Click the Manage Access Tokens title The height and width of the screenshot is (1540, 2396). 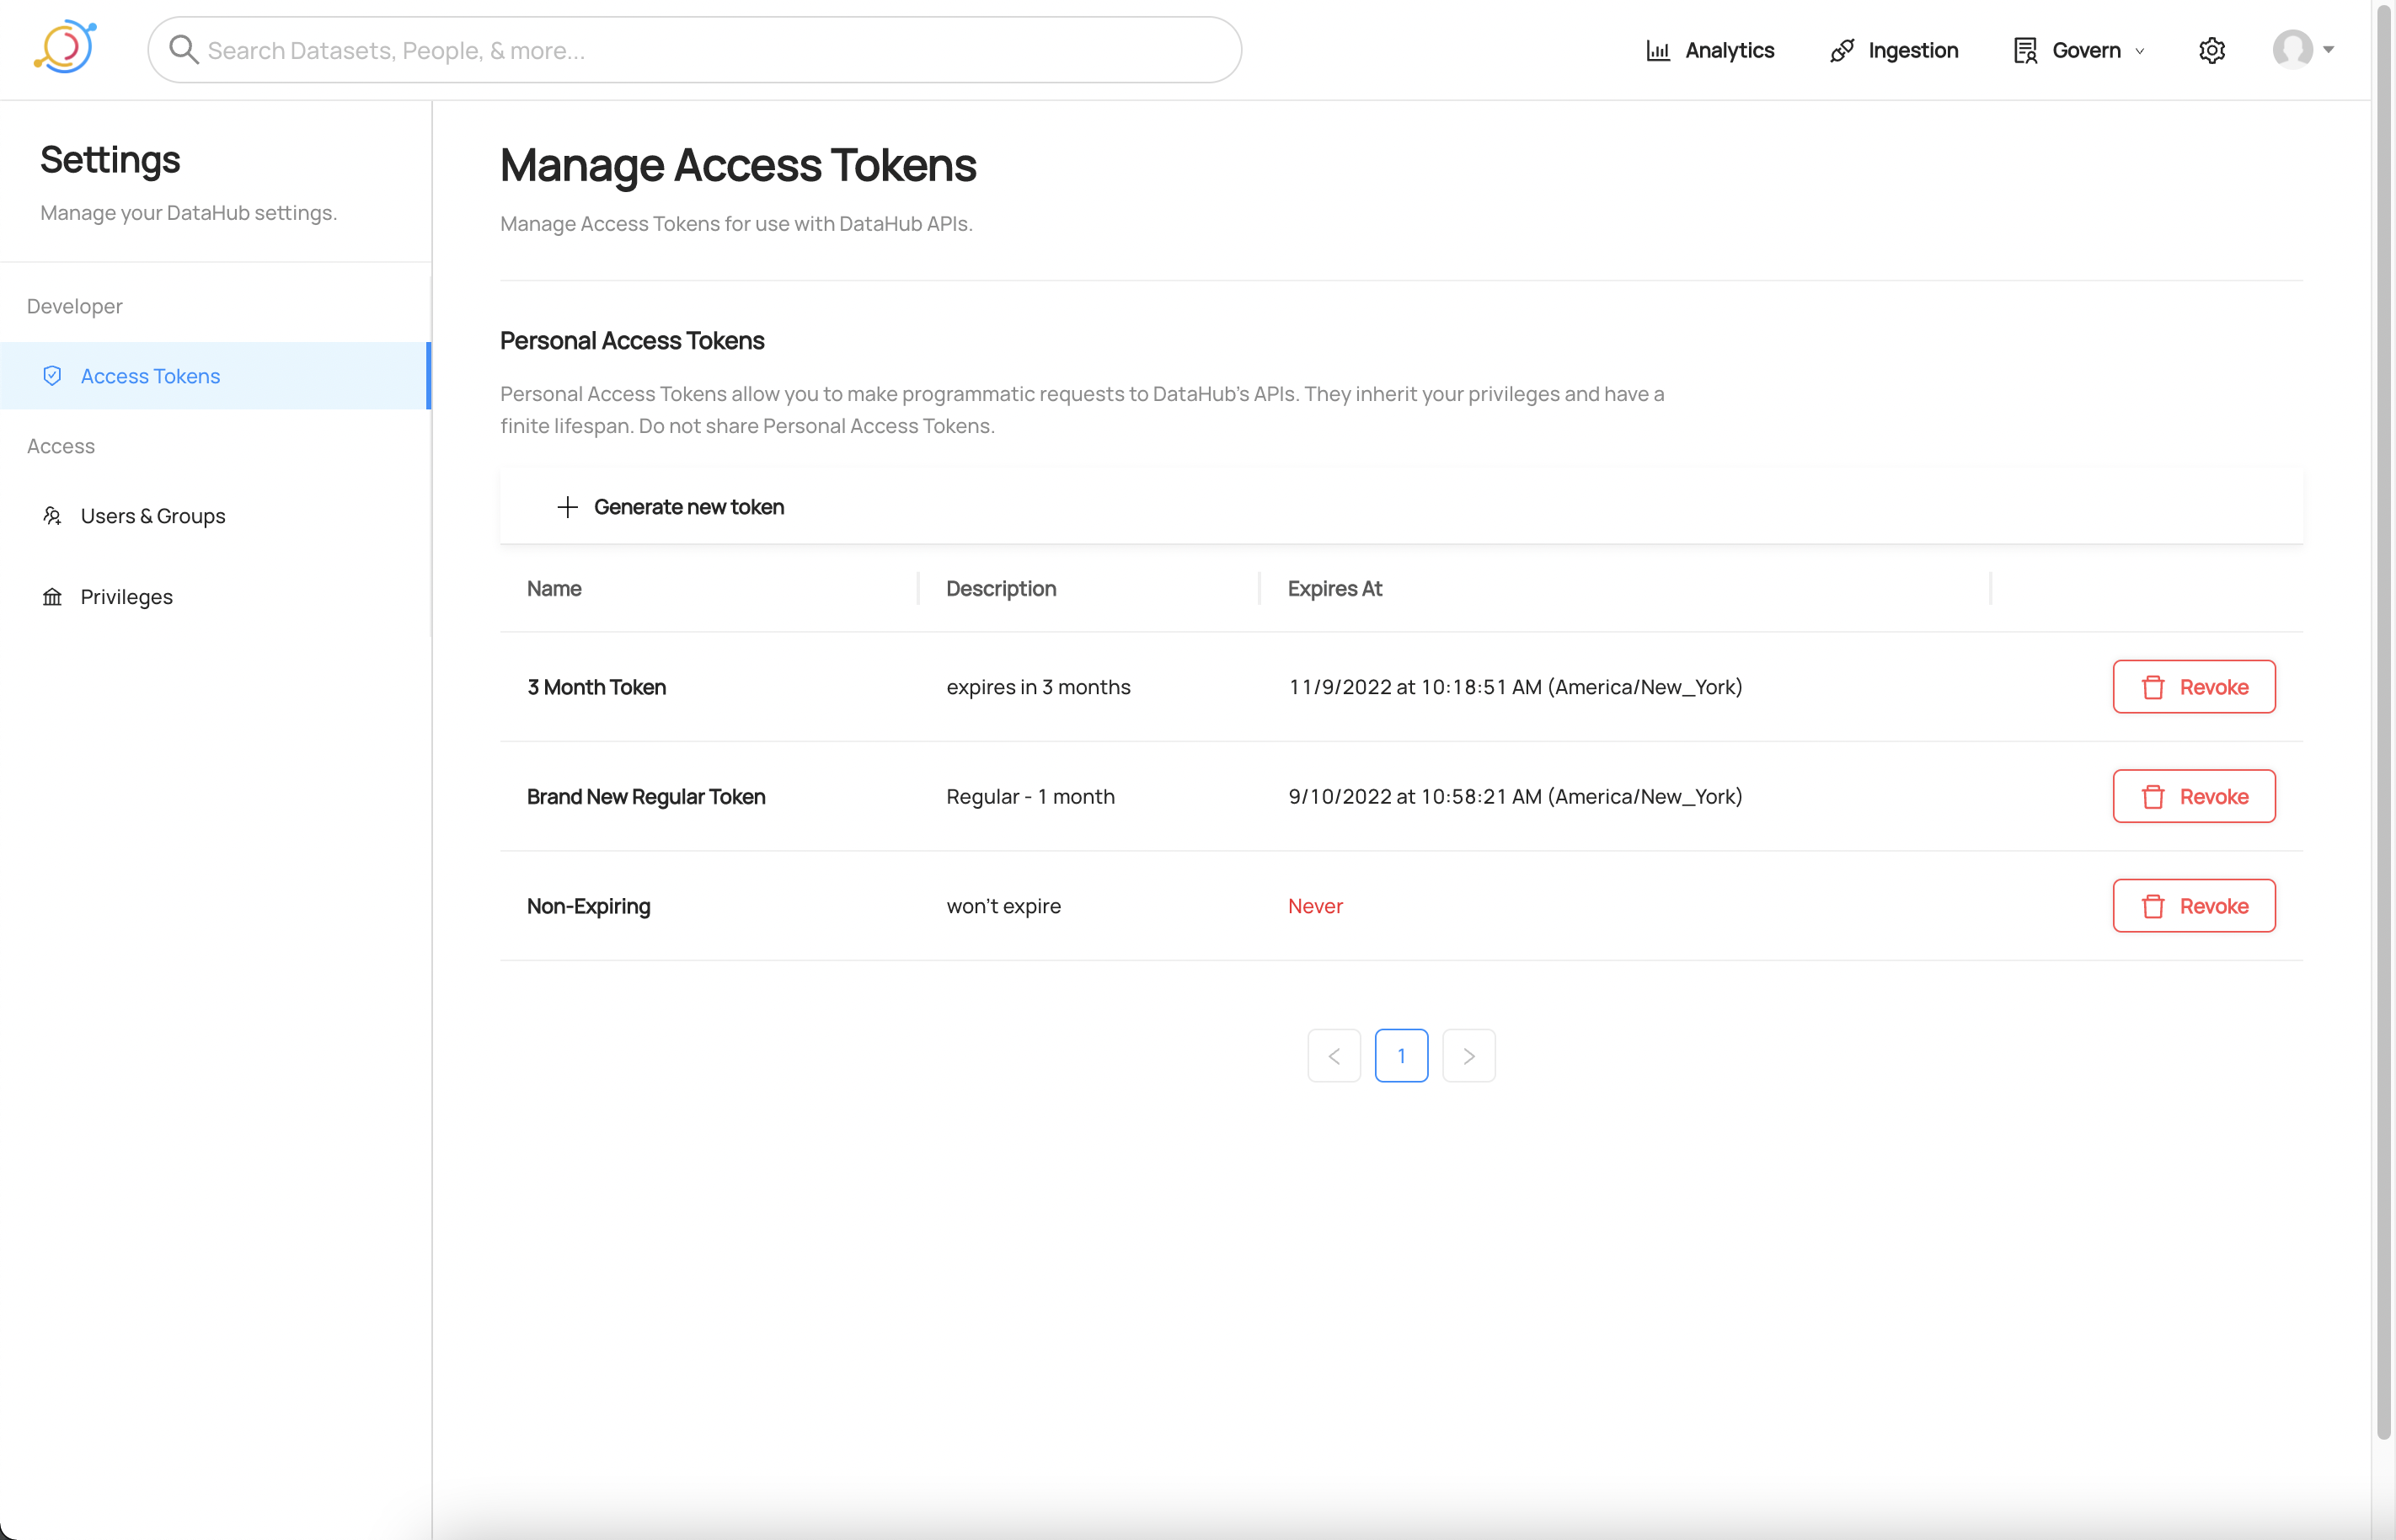[738, 166]
